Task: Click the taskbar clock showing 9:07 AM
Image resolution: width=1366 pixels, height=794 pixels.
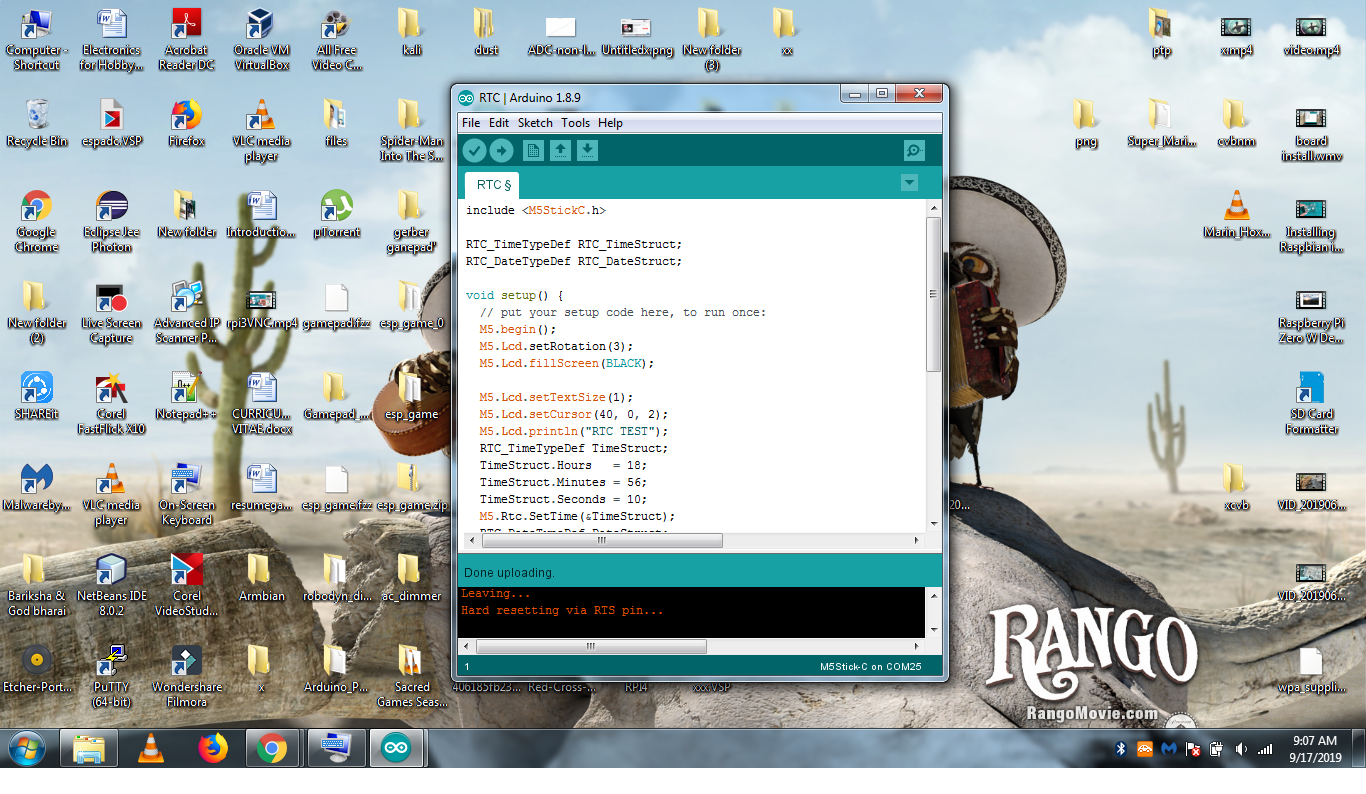Action: pos(1315,748)
